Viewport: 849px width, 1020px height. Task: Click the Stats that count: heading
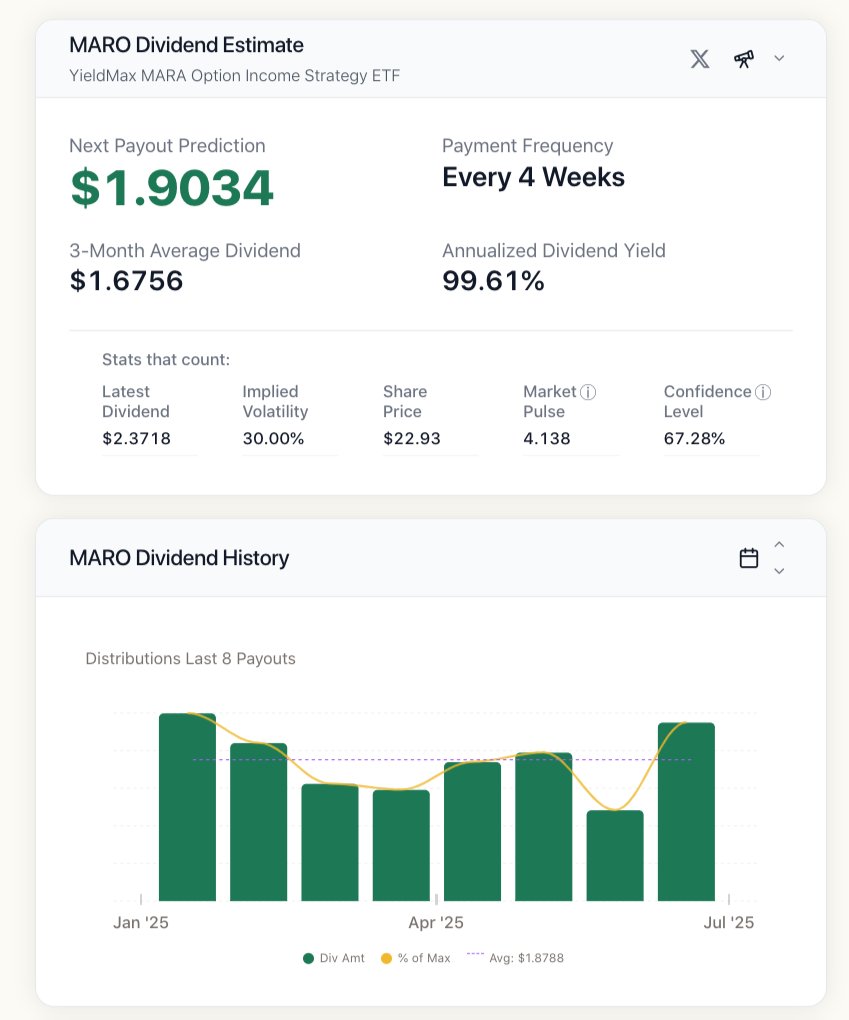[166, 360]
